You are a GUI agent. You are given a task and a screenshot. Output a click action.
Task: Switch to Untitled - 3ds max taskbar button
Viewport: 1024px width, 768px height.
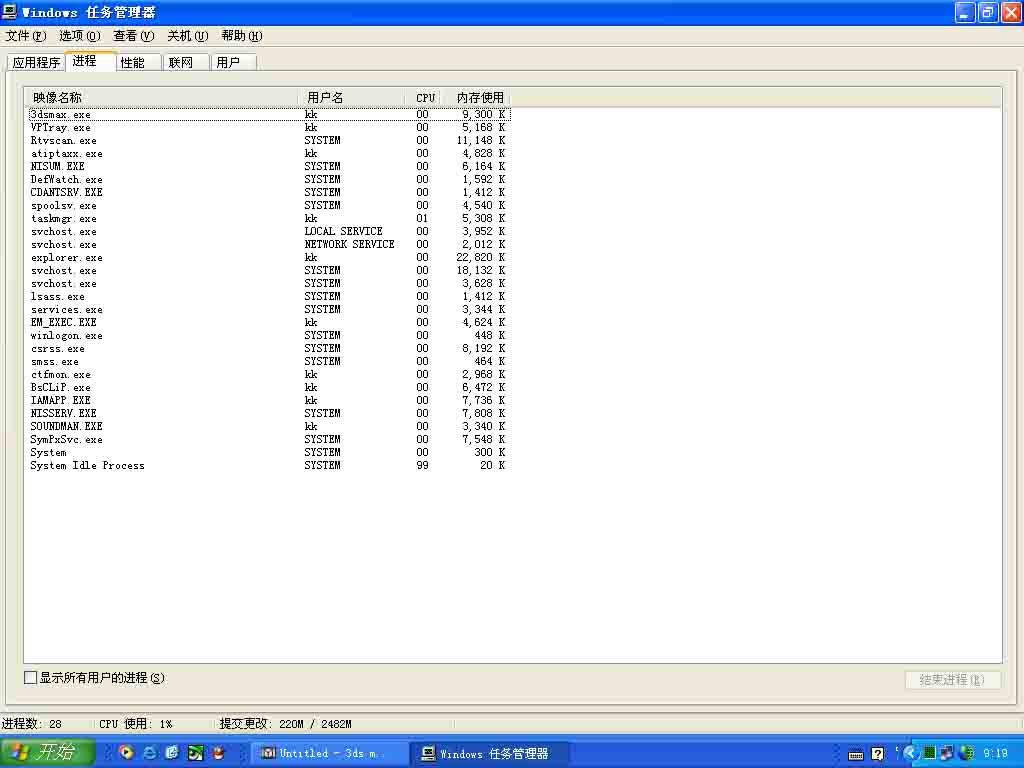coord(330,753)
